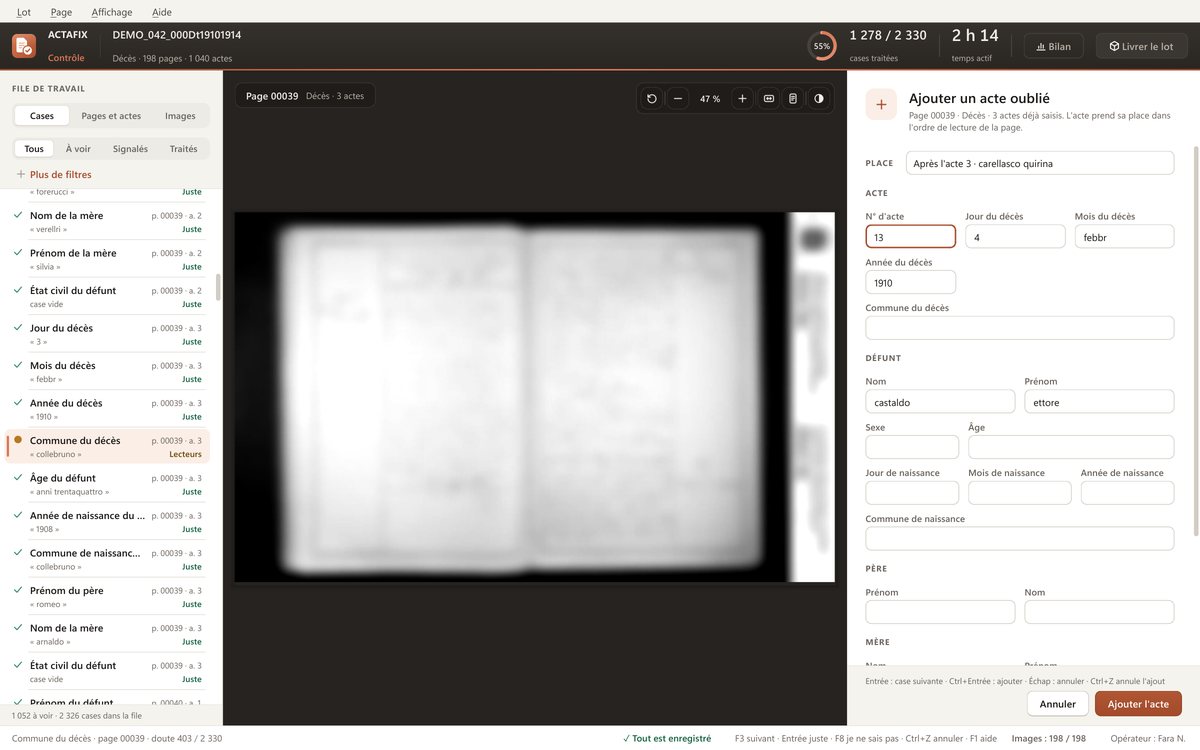
Task: Select the Prénom du père « romeo » row
Action: [107, 596]
